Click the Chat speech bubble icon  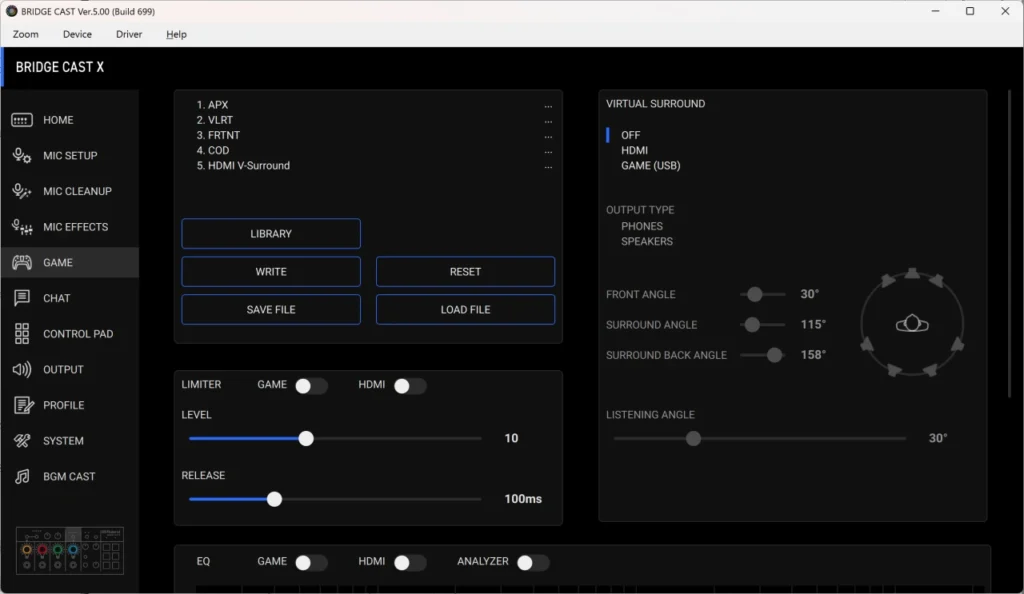click(x=22, y=298)
